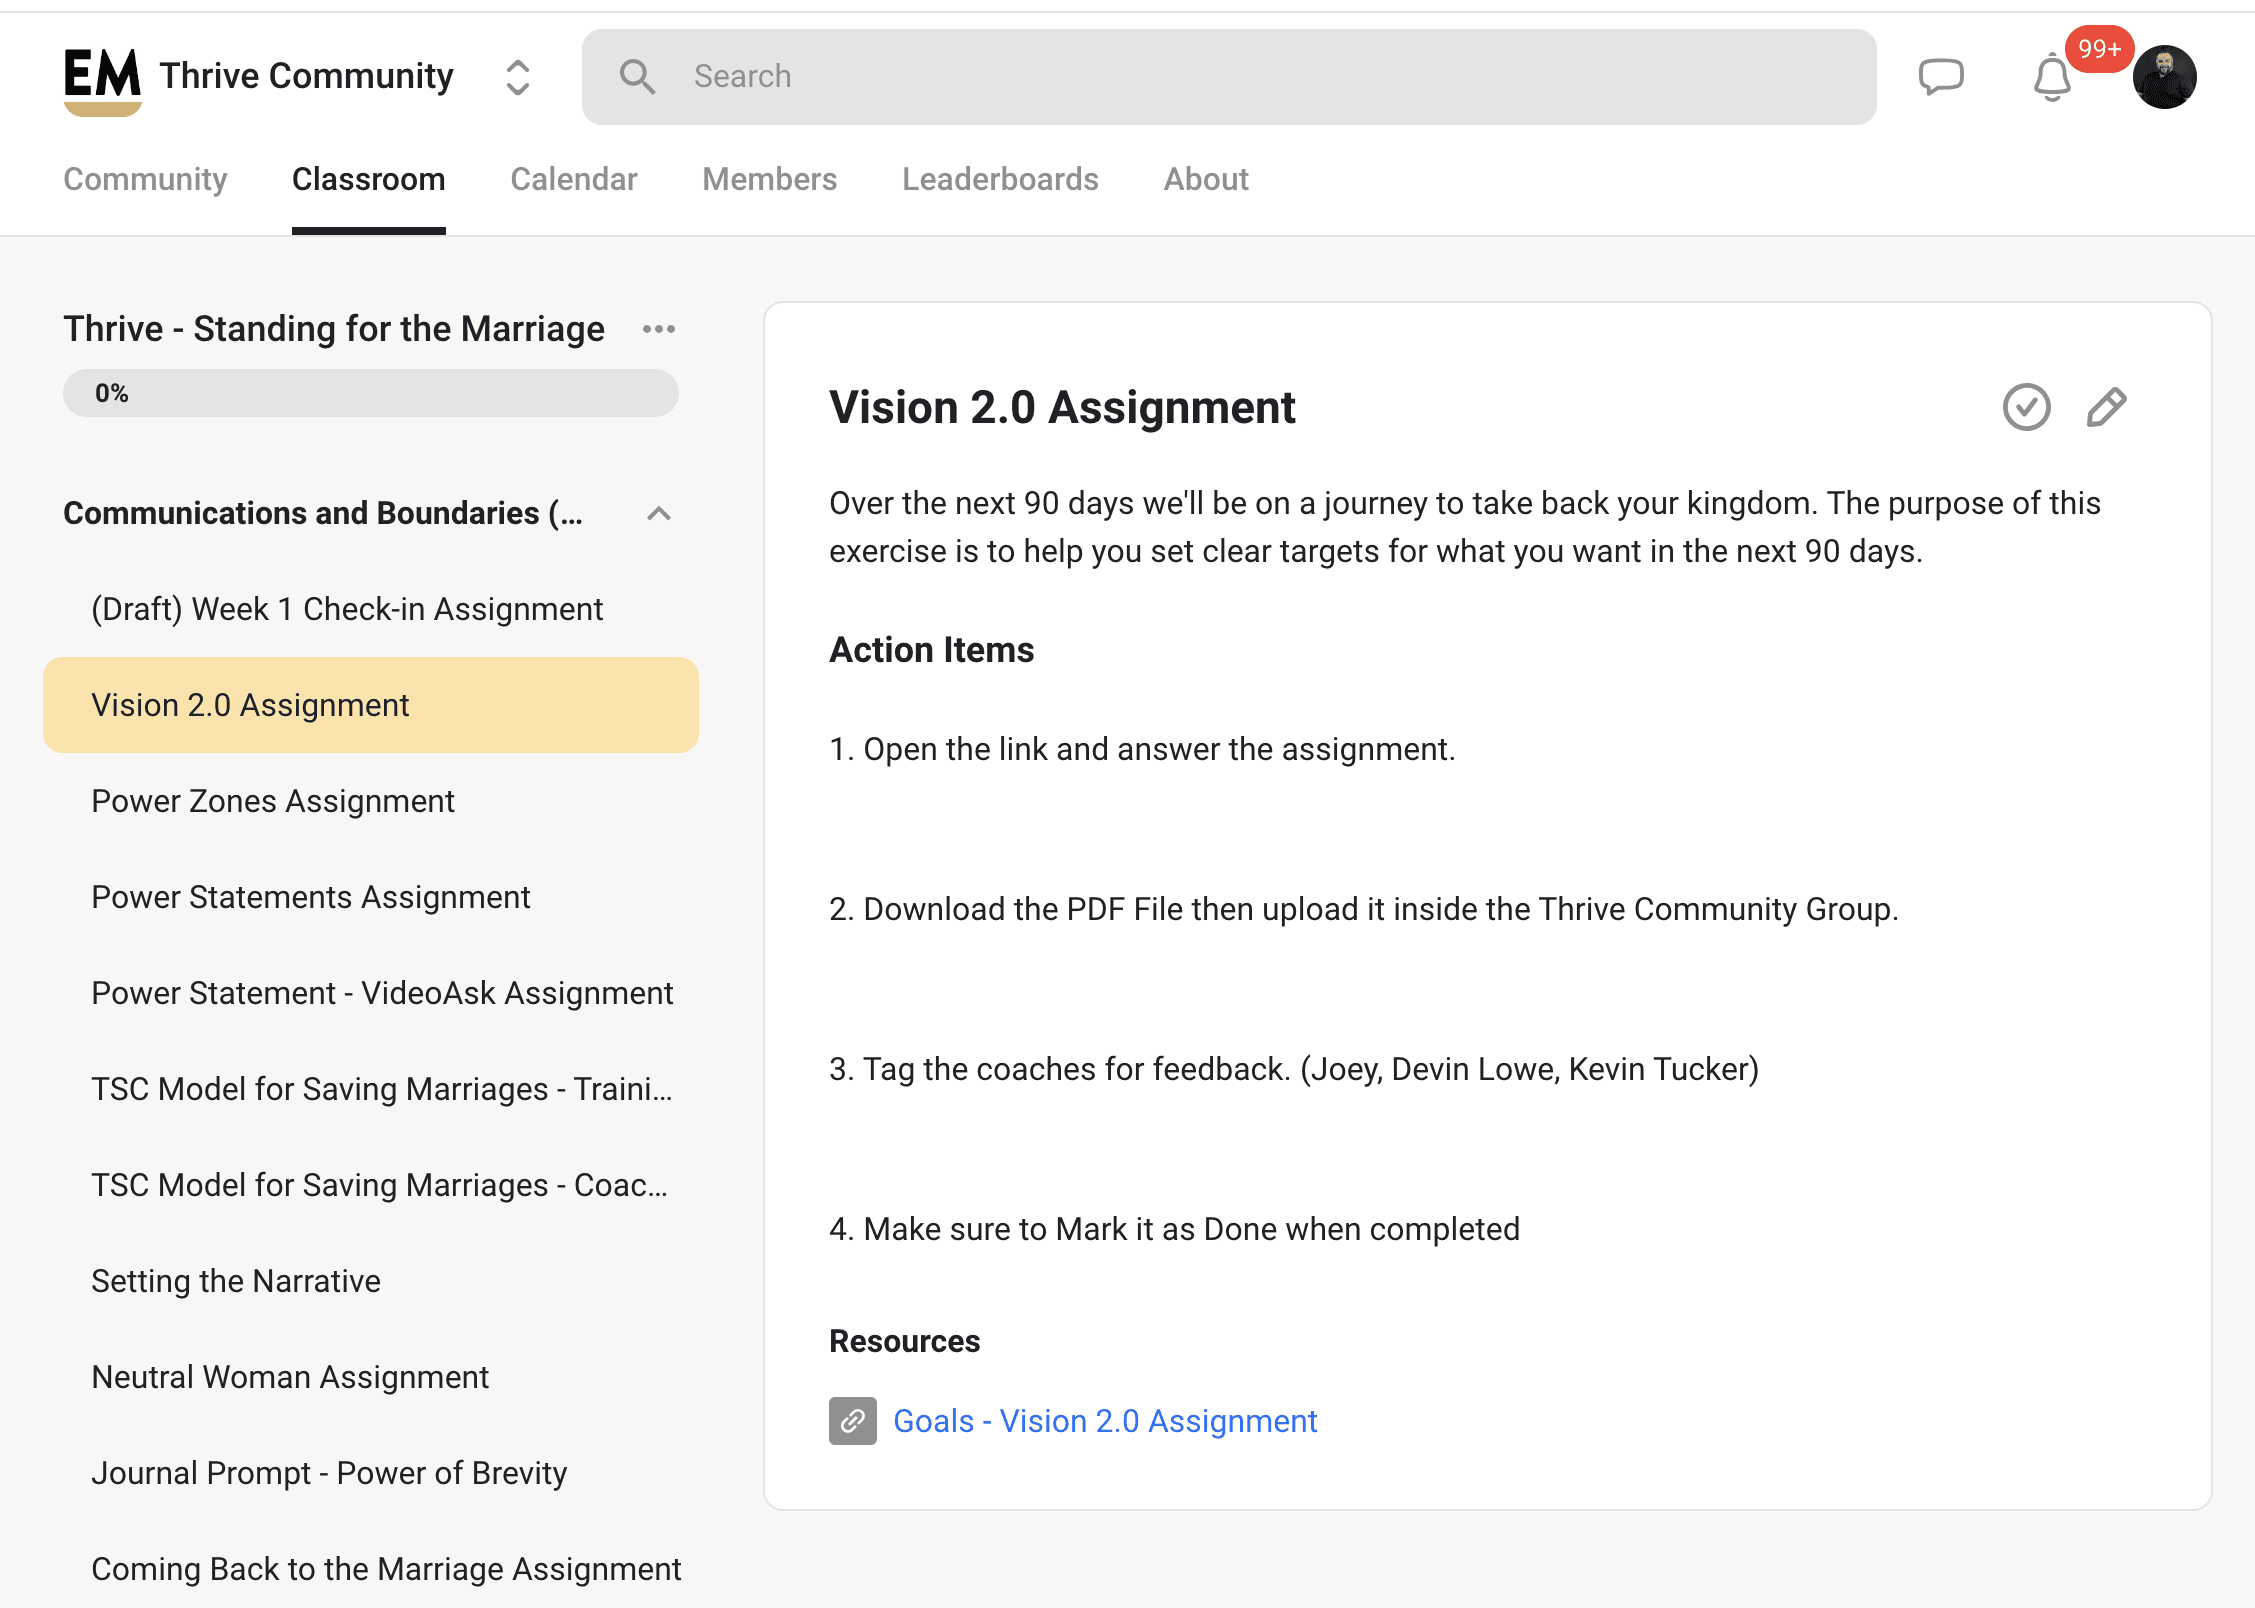2255x1608 pixels.
Task: Switch to the Calendar tab
Action: 573,179
